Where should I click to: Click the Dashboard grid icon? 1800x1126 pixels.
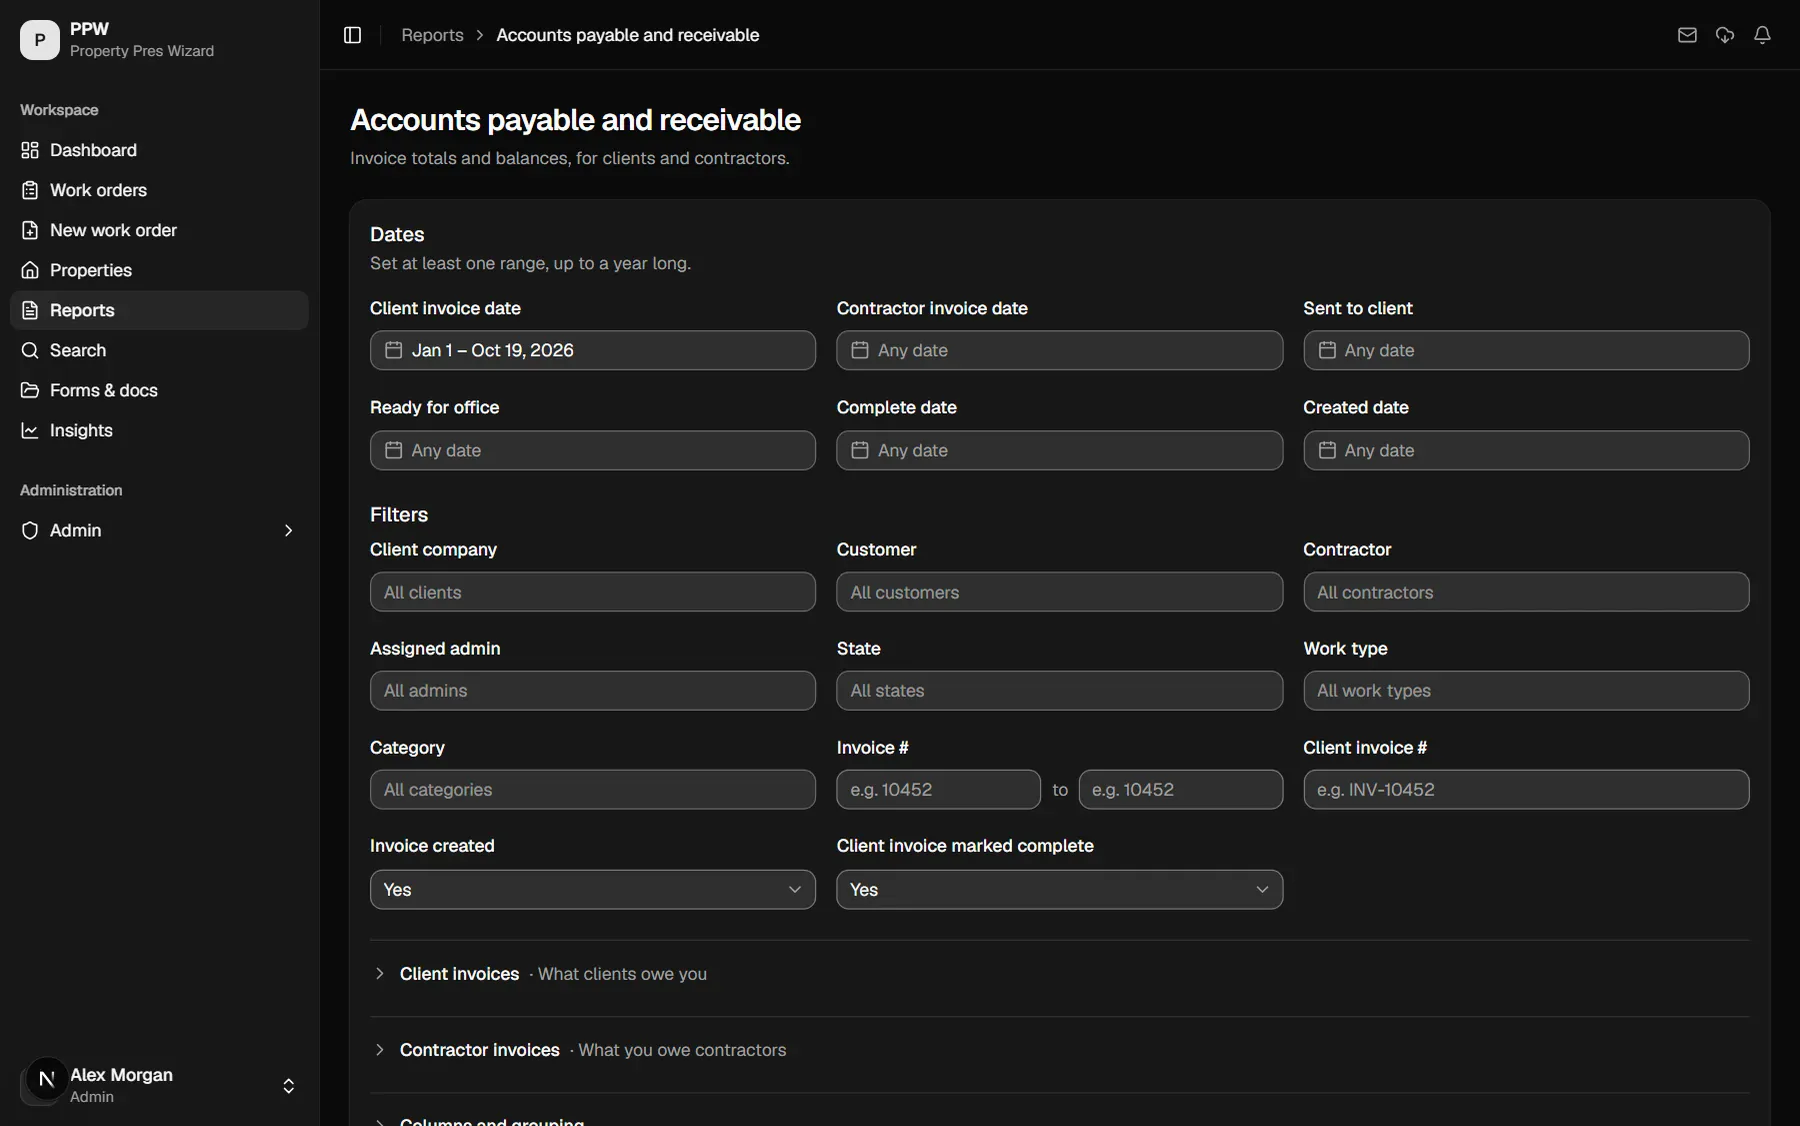[30, 150]
